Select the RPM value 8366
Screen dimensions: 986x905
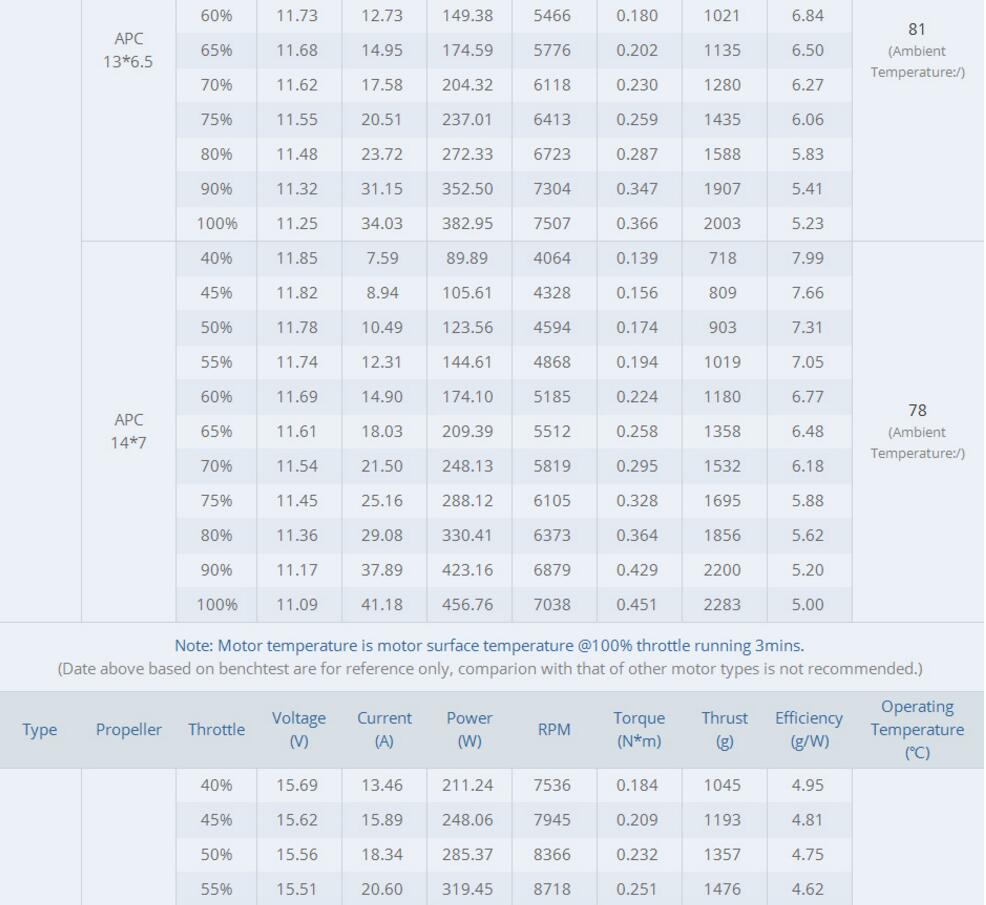[552, 855]
